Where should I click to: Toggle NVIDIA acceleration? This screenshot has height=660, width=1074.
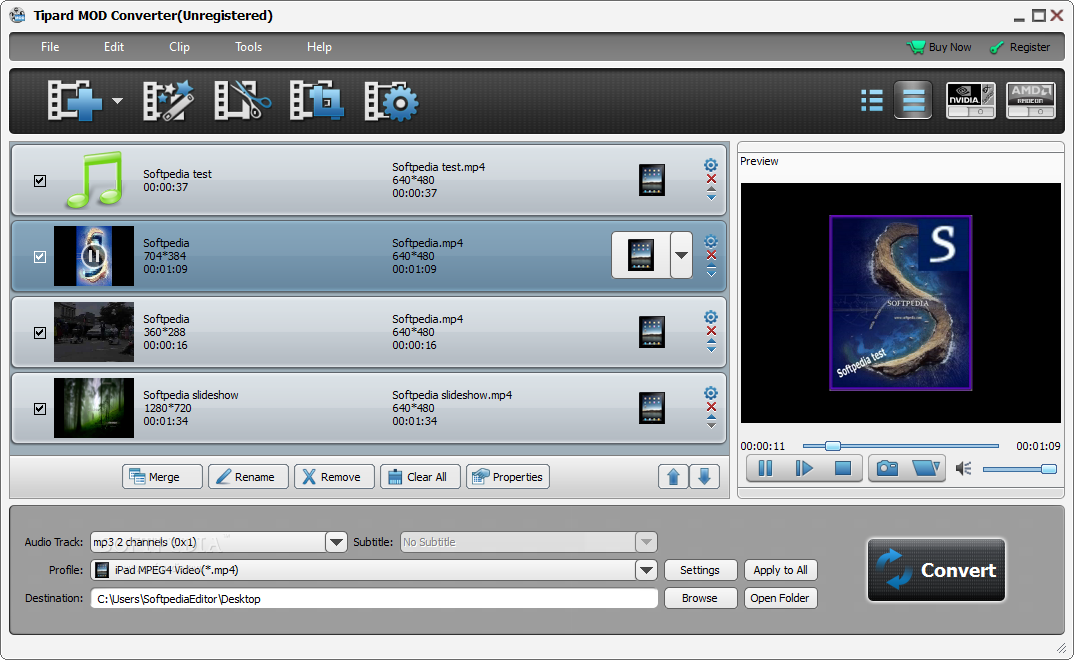point(971,101)
